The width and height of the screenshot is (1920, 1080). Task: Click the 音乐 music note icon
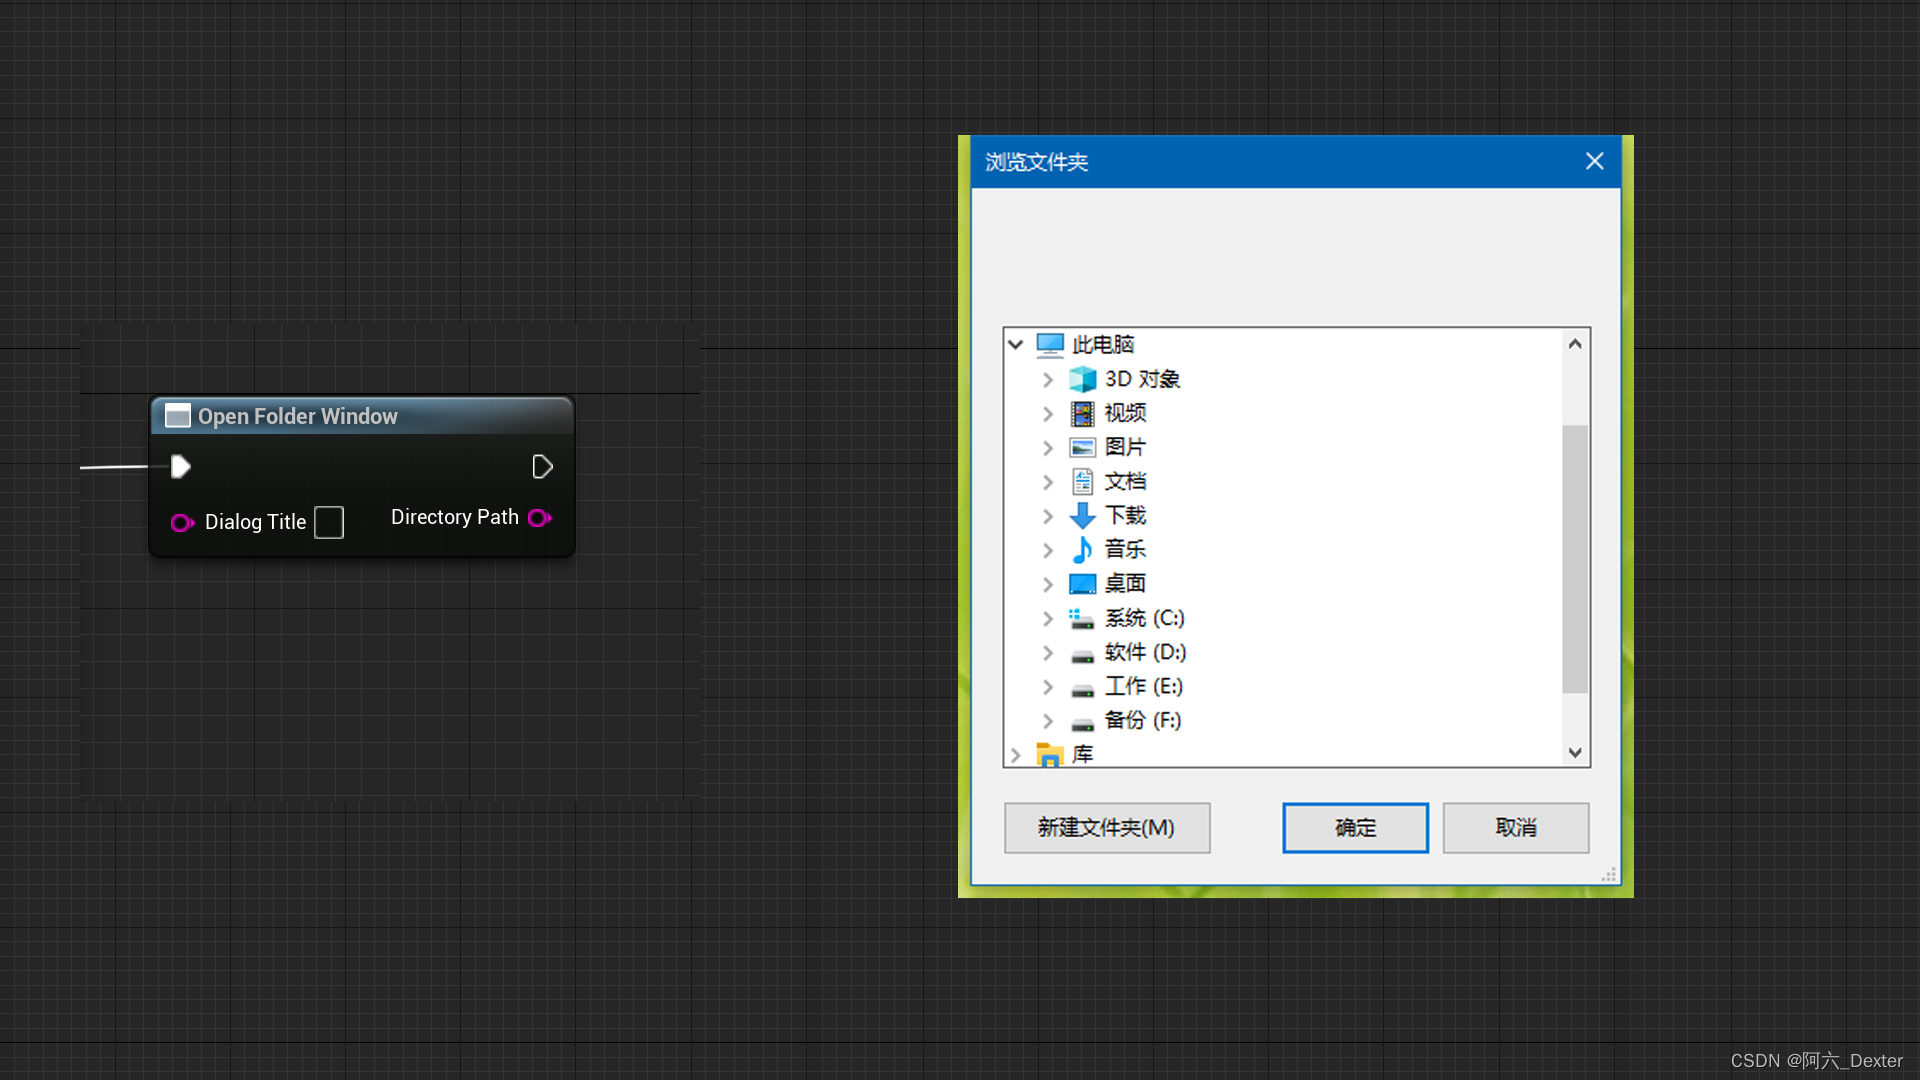(x=1082, y=549)
